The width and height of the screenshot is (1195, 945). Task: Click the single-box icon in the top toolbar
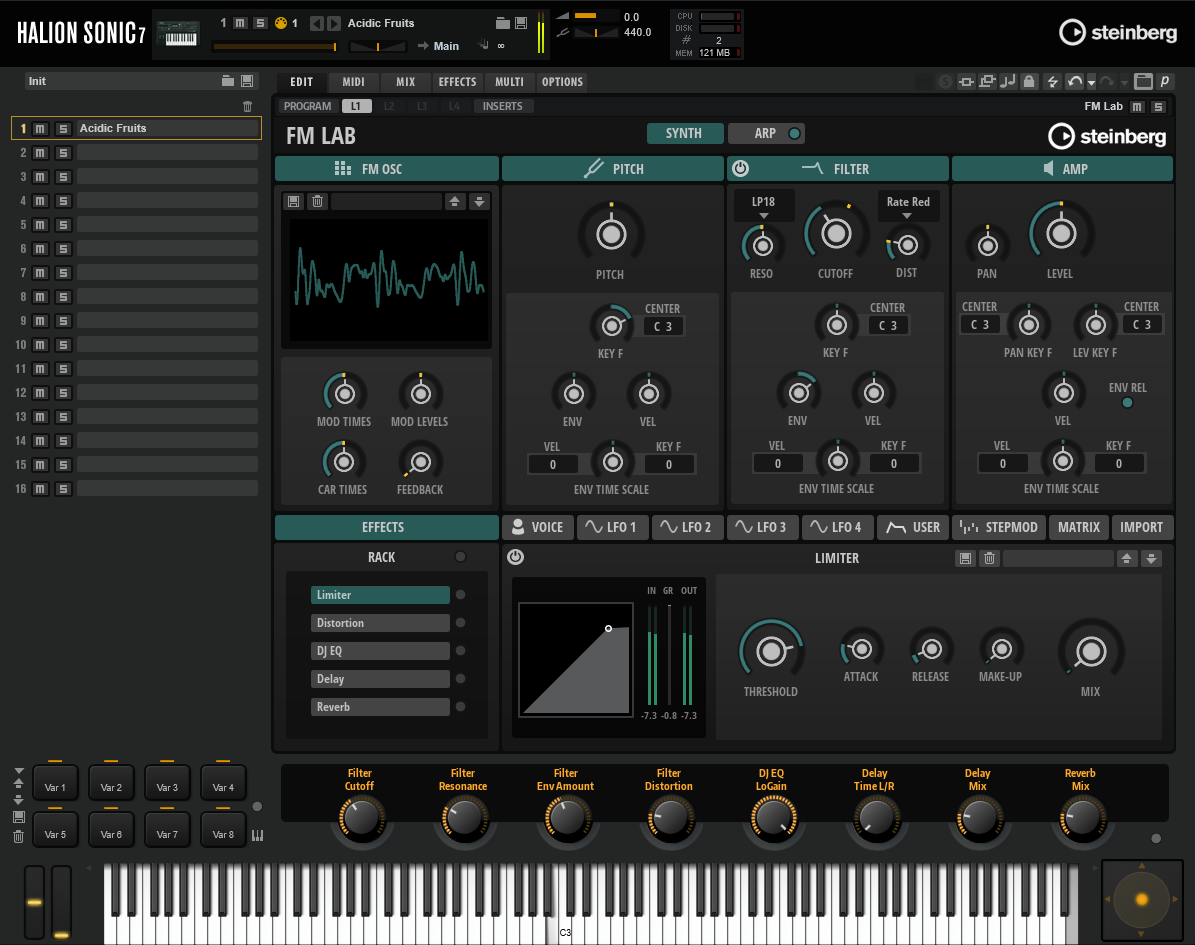point(966,82)
